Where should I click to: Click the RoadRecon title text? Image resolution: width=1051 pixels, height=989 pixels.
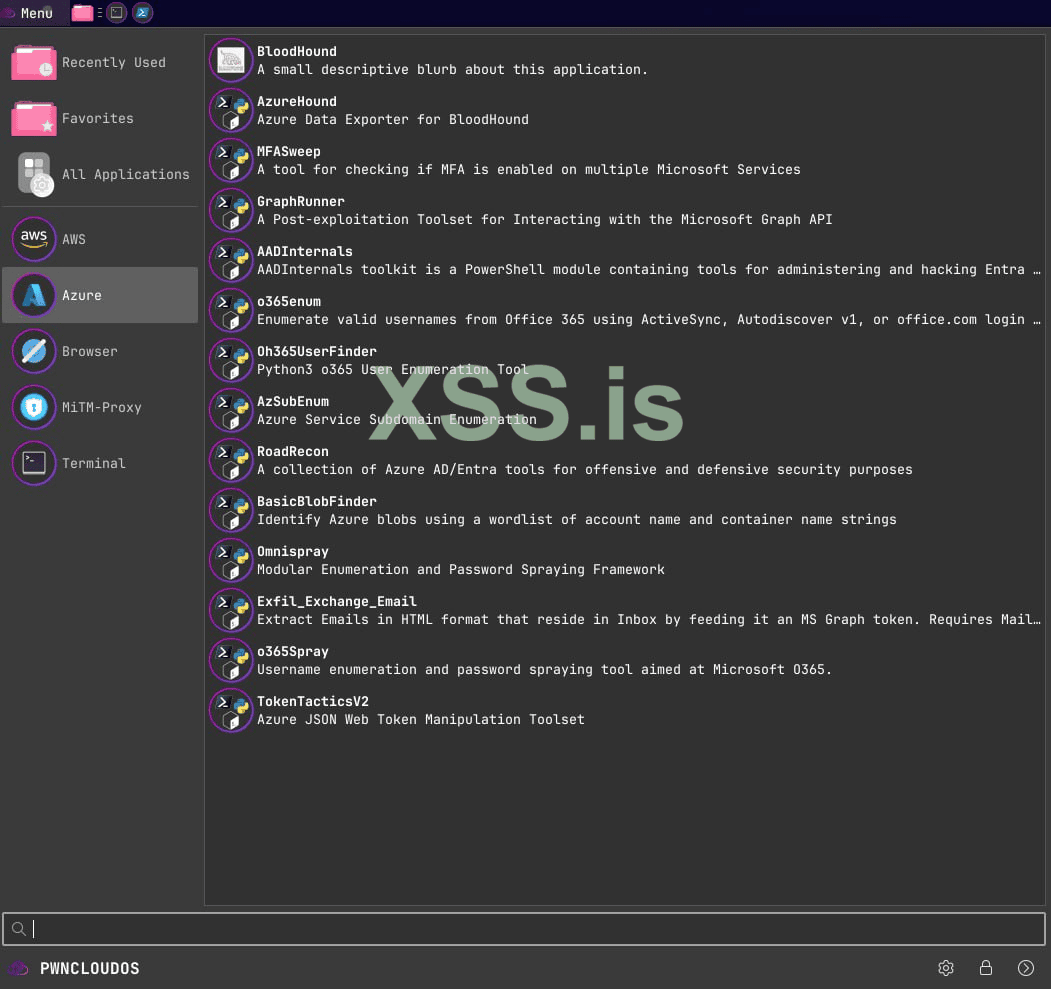point(292,452)
